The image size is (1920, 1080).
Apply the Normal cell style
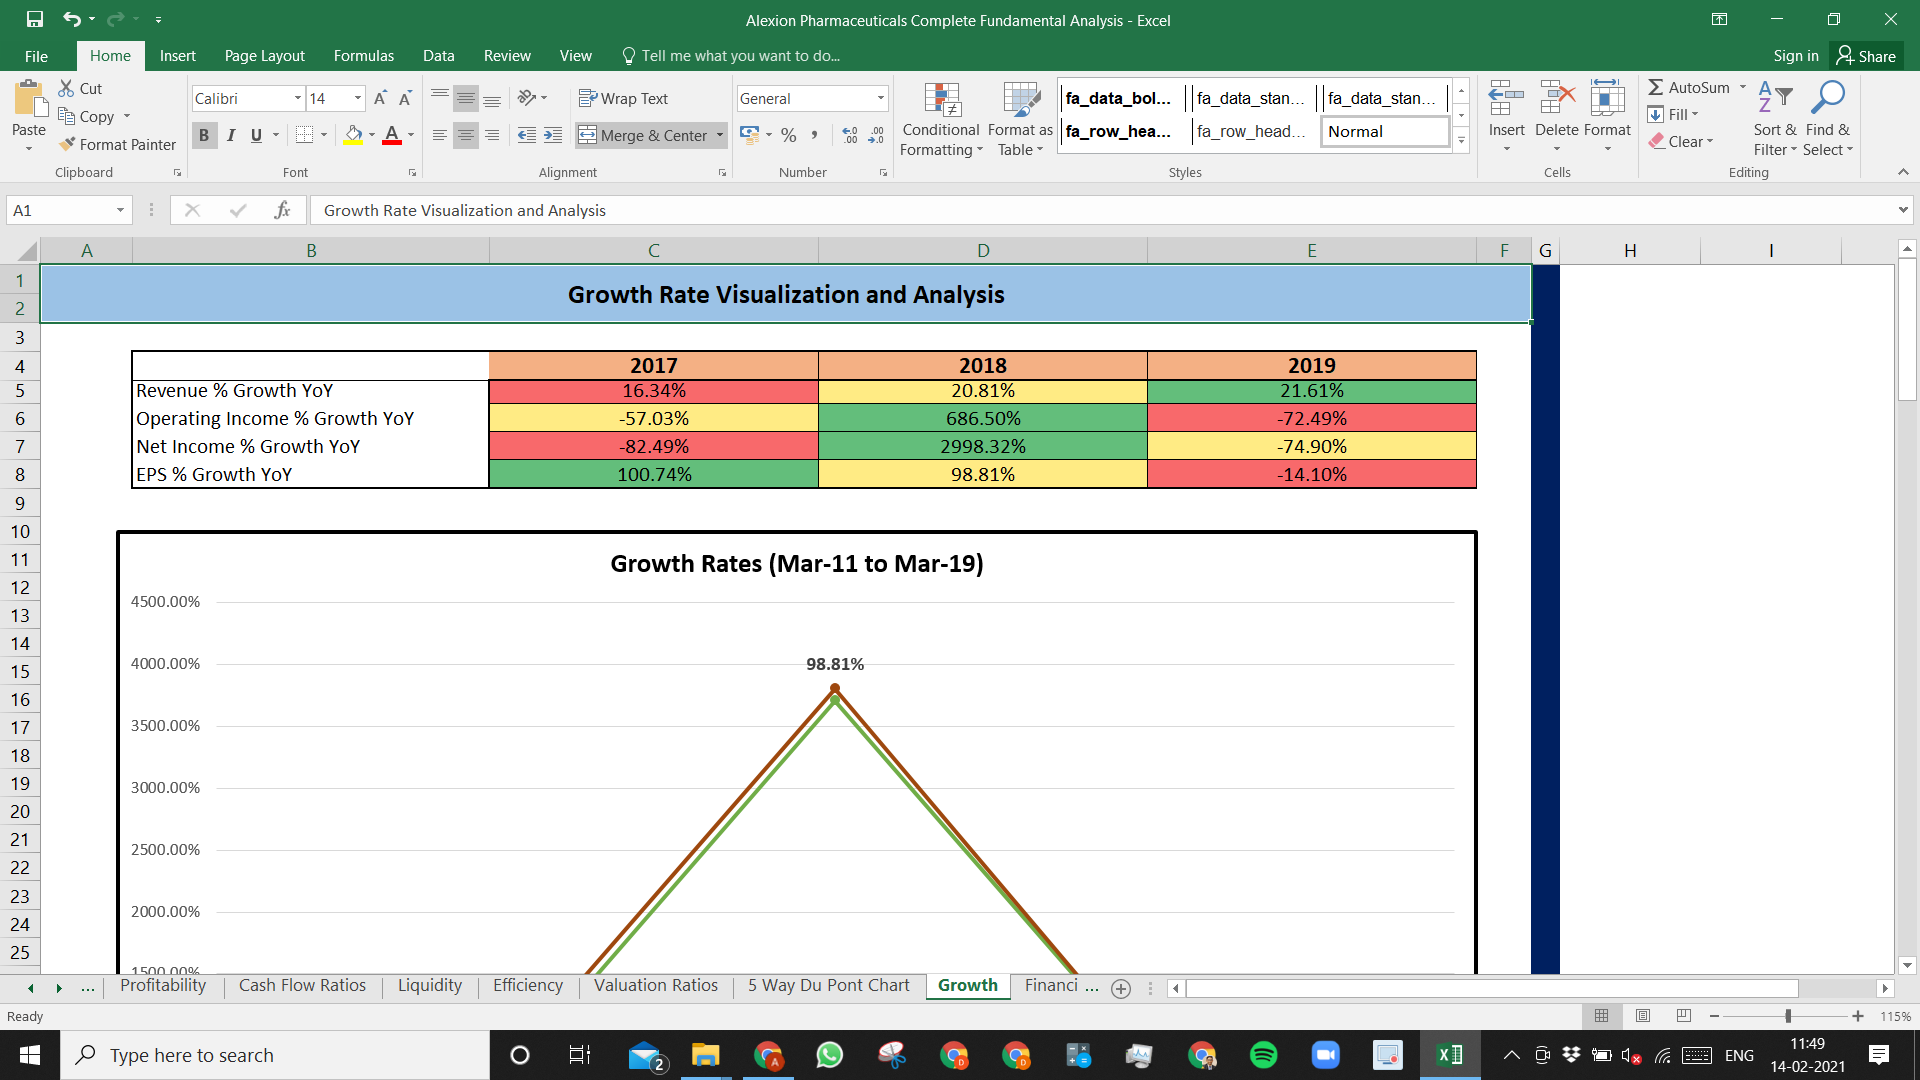coord(1385,131)
